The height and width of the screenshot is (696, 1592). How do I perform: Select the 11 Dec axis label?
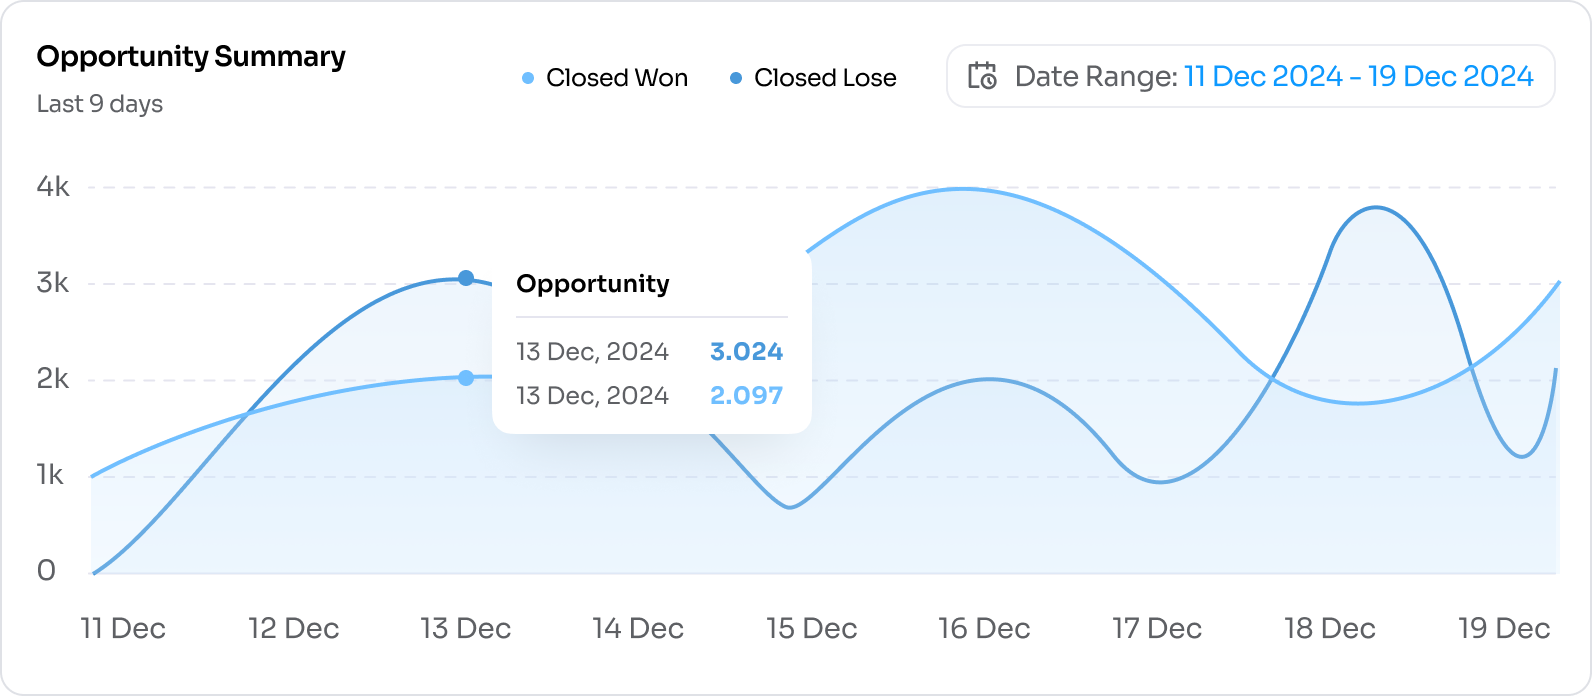pos(123,629)
